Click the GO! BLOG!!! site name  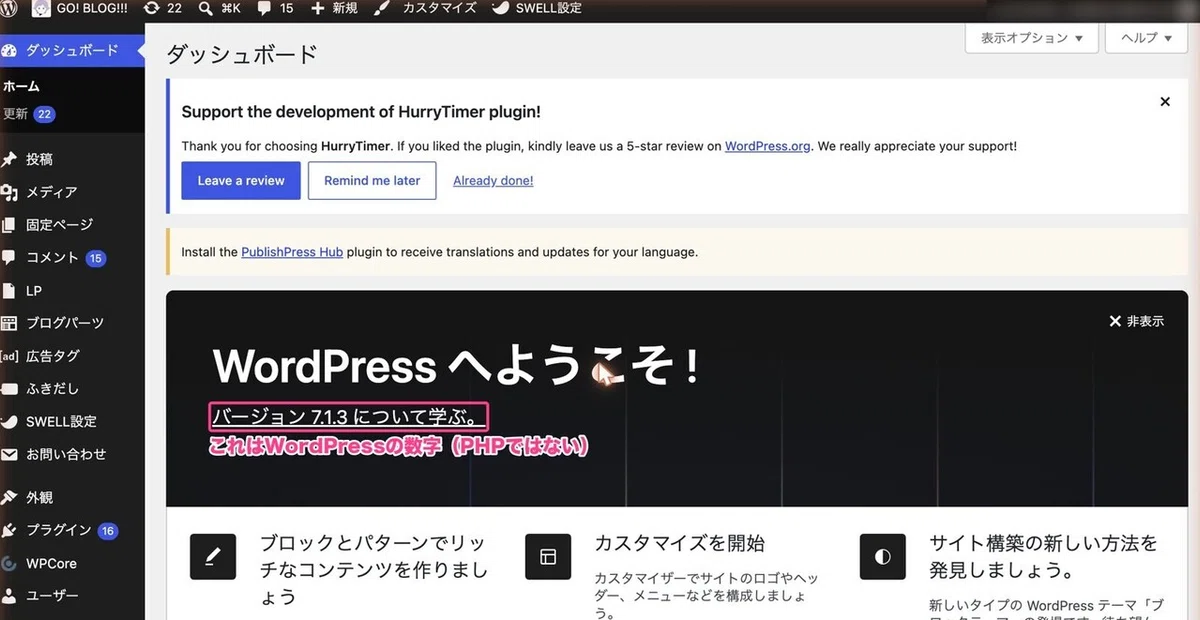[x=93, y=8]
